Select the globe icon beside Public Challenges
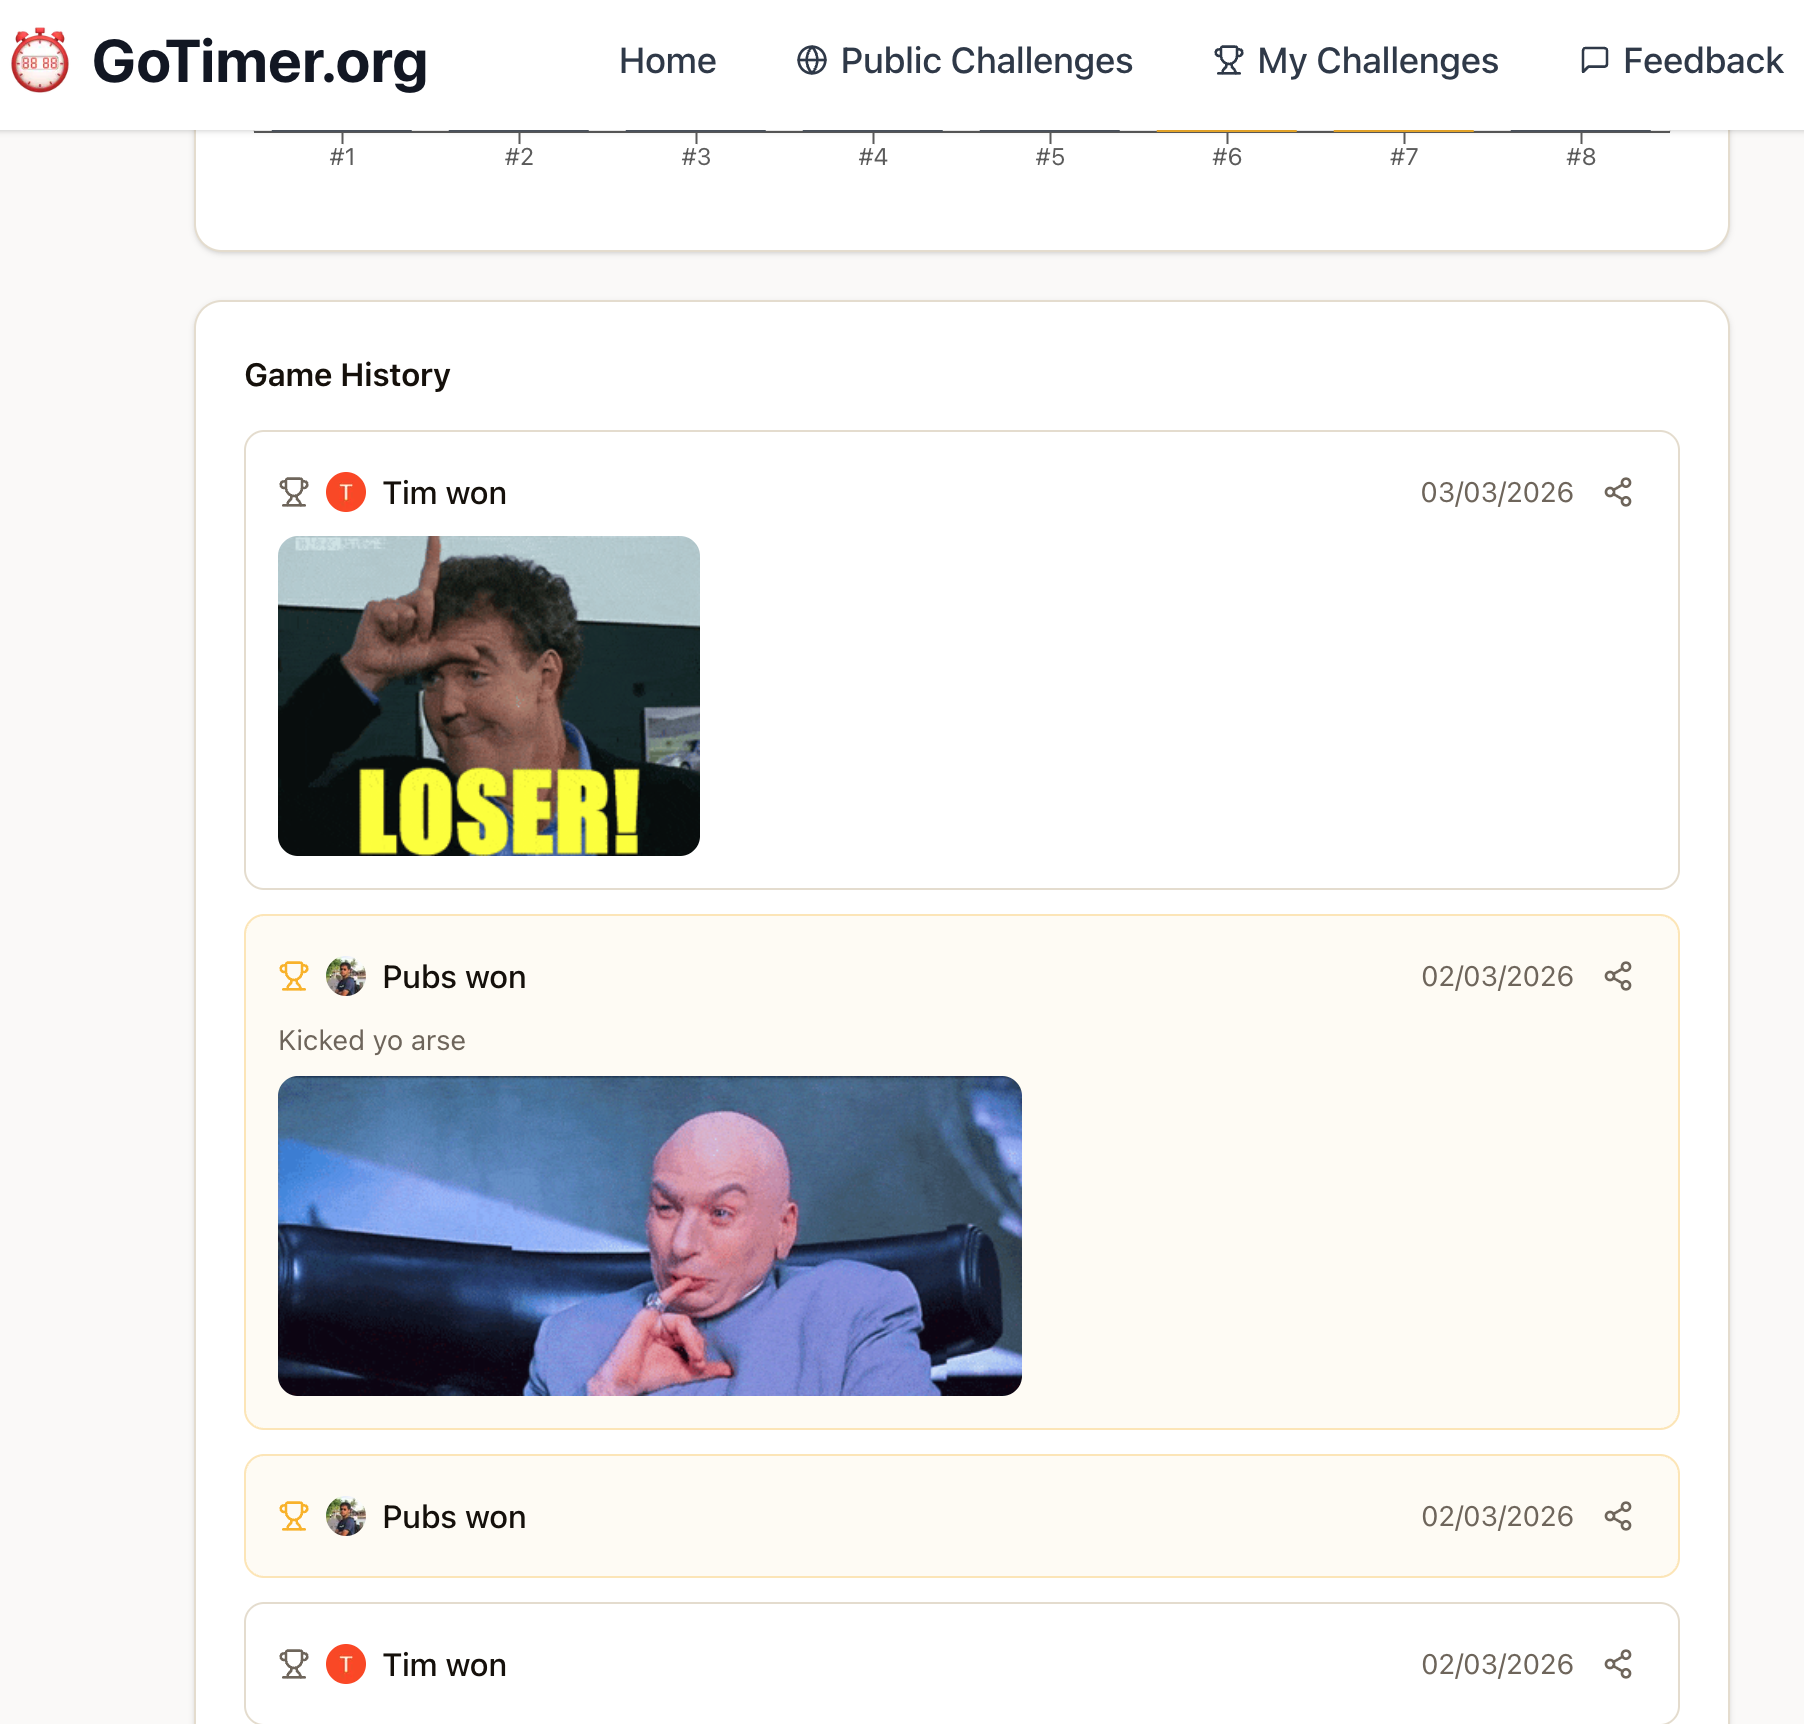 (x=810, y=61)
